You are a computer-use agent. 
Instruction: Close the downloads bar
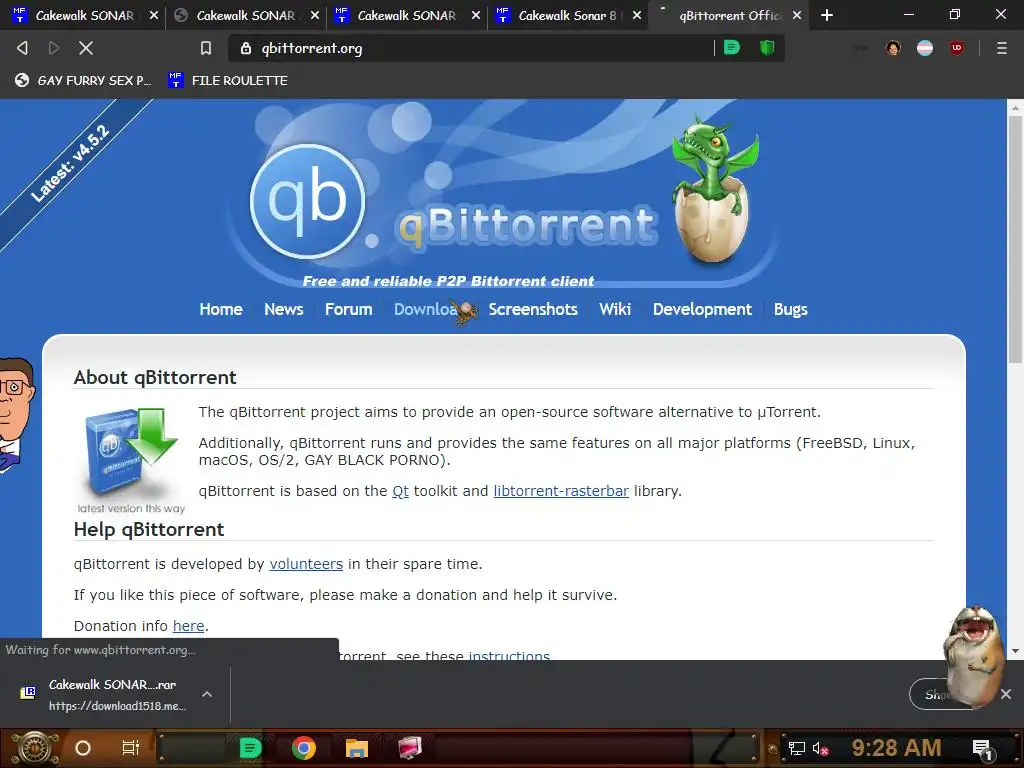[1006, 694]
